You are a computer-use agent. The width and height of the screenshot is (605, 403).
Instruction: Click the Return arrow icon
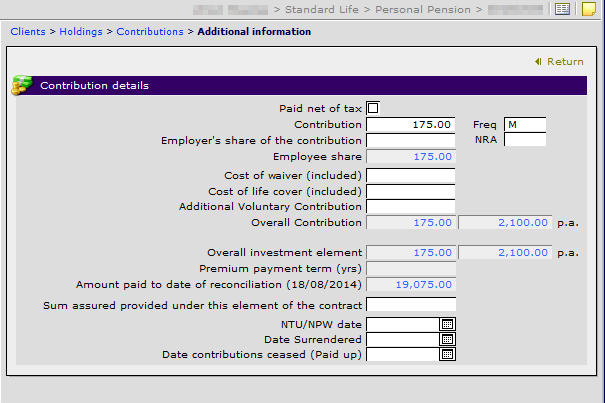tap(538, 61)
